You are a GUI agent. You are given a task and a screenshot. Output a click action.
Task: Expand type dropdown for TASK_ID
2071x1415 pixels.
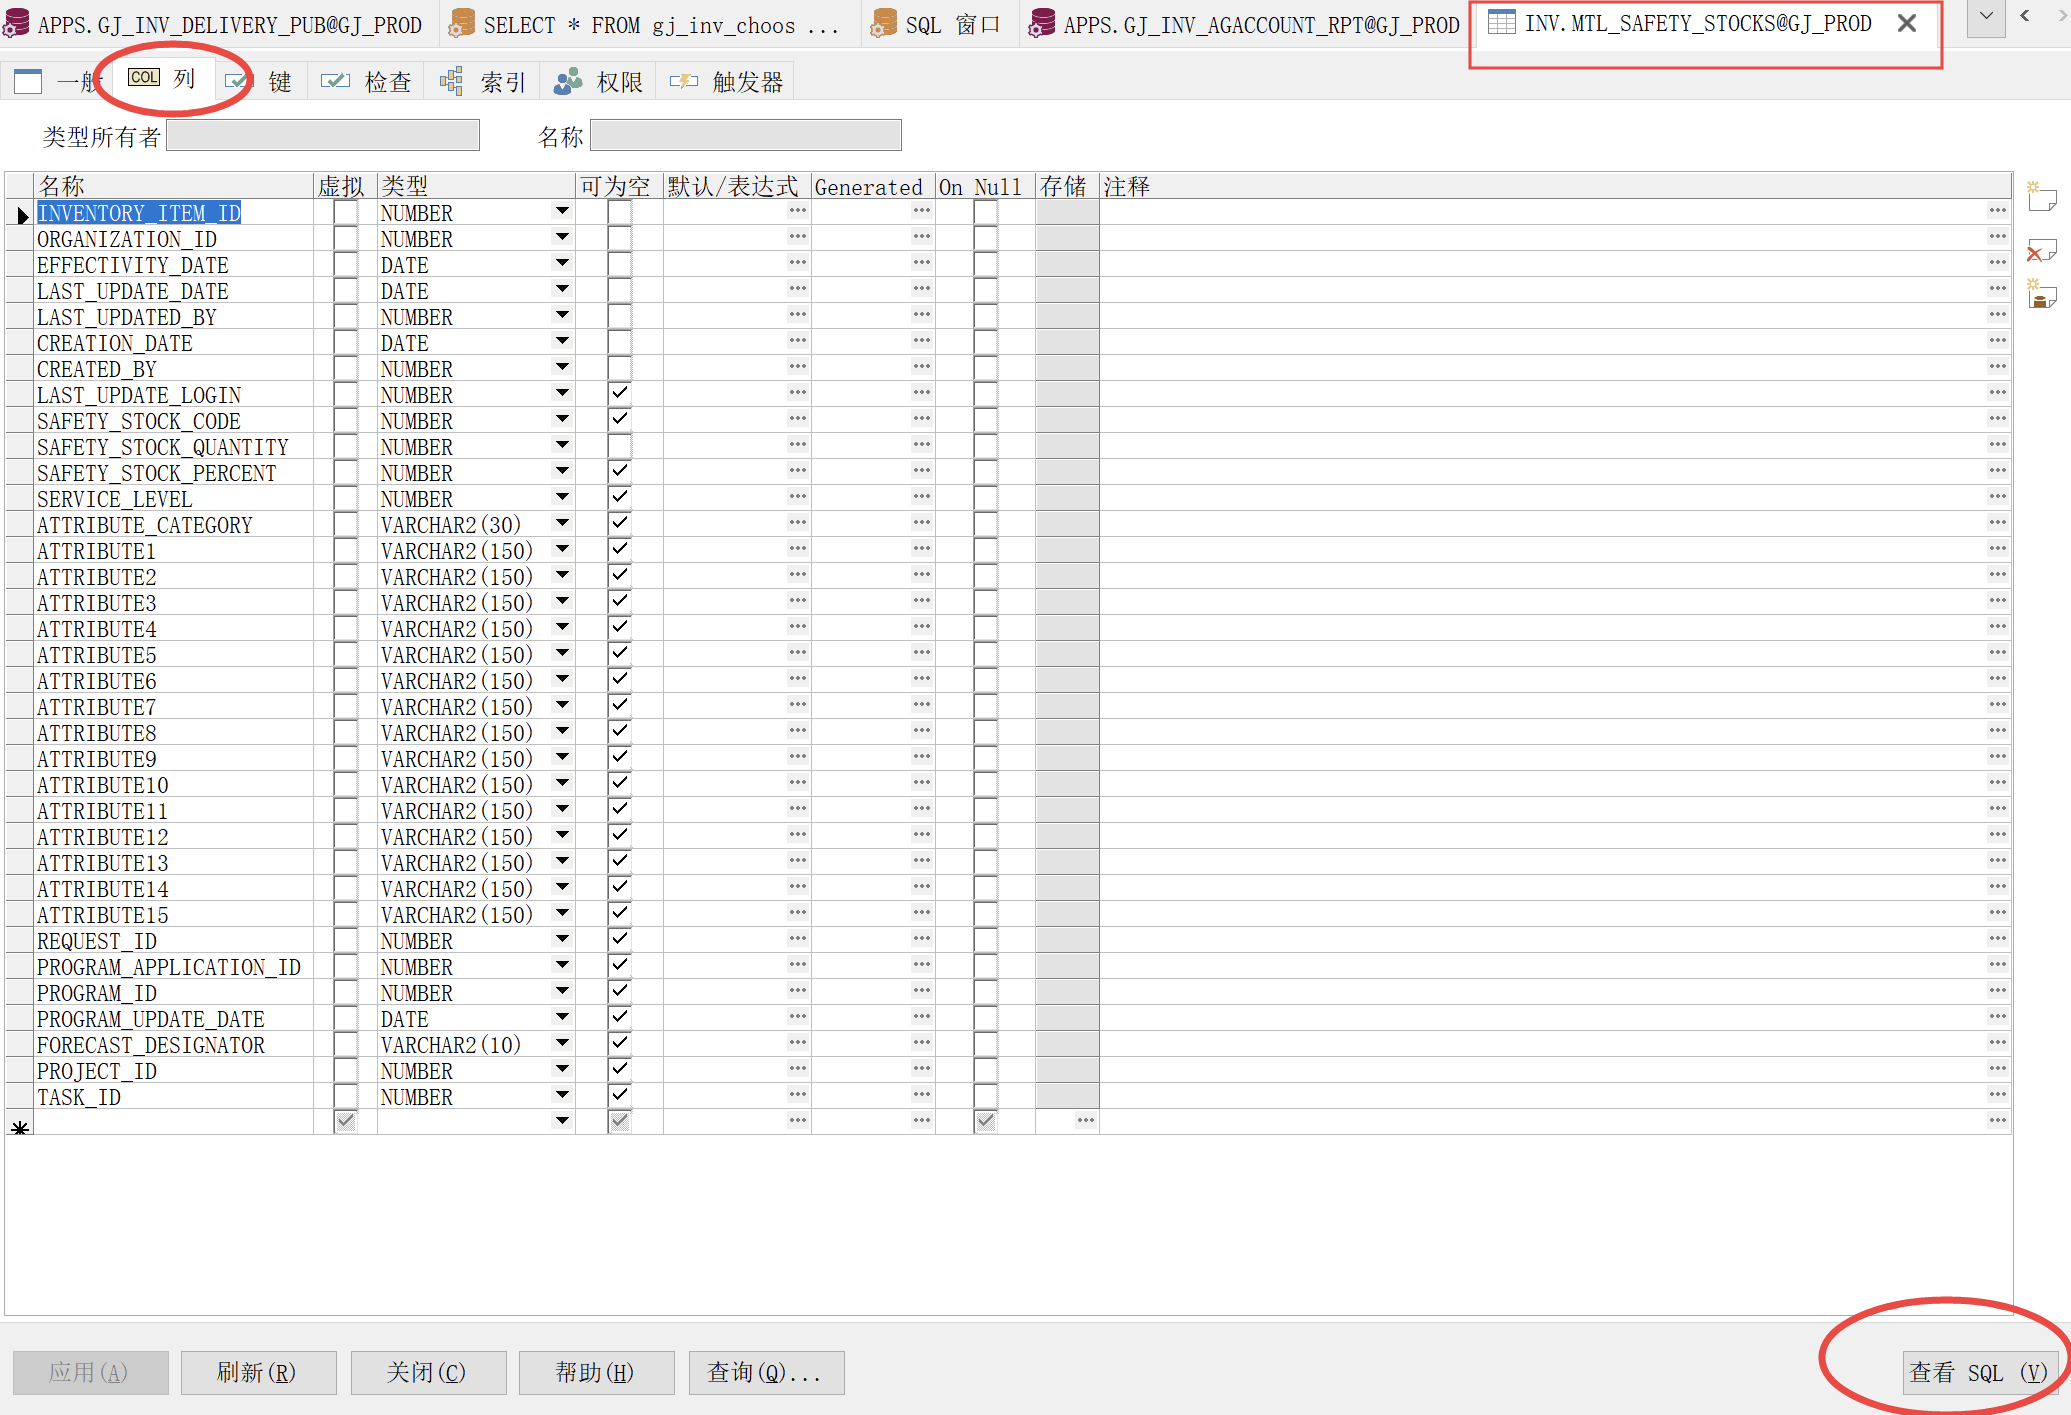562,1095
